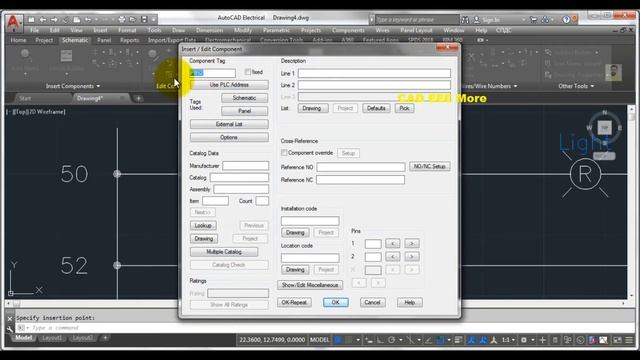The image size is (640, 360).
Task: Click the Pick button in Description list
Action: [404, 108]
